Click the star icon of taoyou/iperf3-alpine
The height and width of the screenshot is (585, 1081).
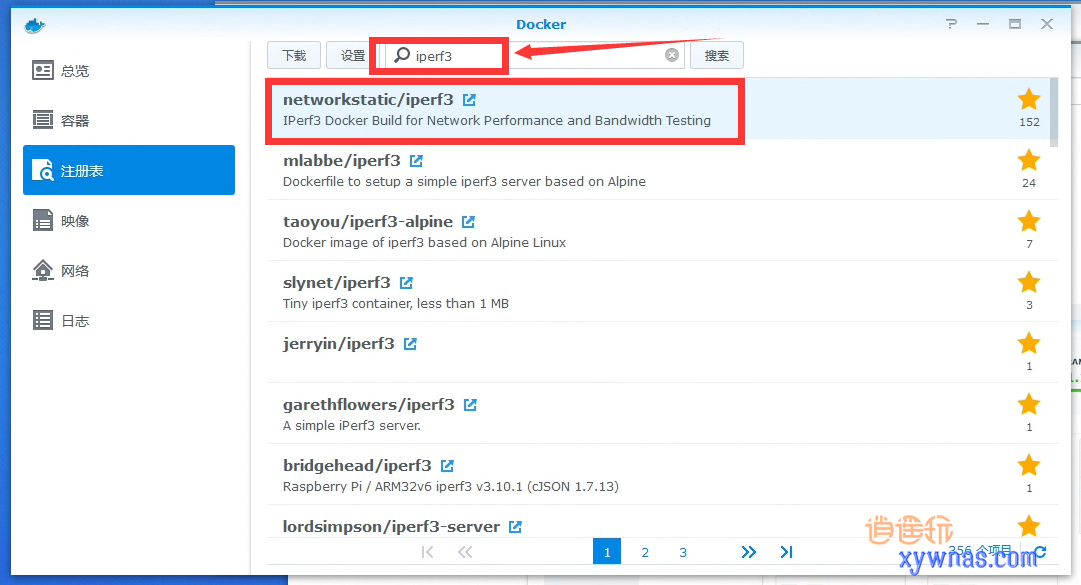click(1029, 221)
